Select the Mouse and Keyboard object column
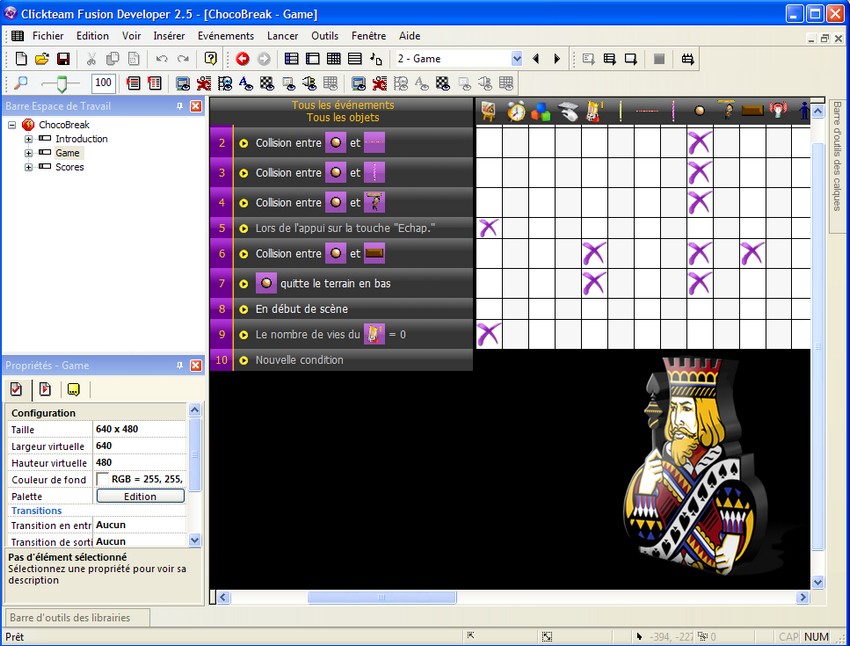 [568, 111]
